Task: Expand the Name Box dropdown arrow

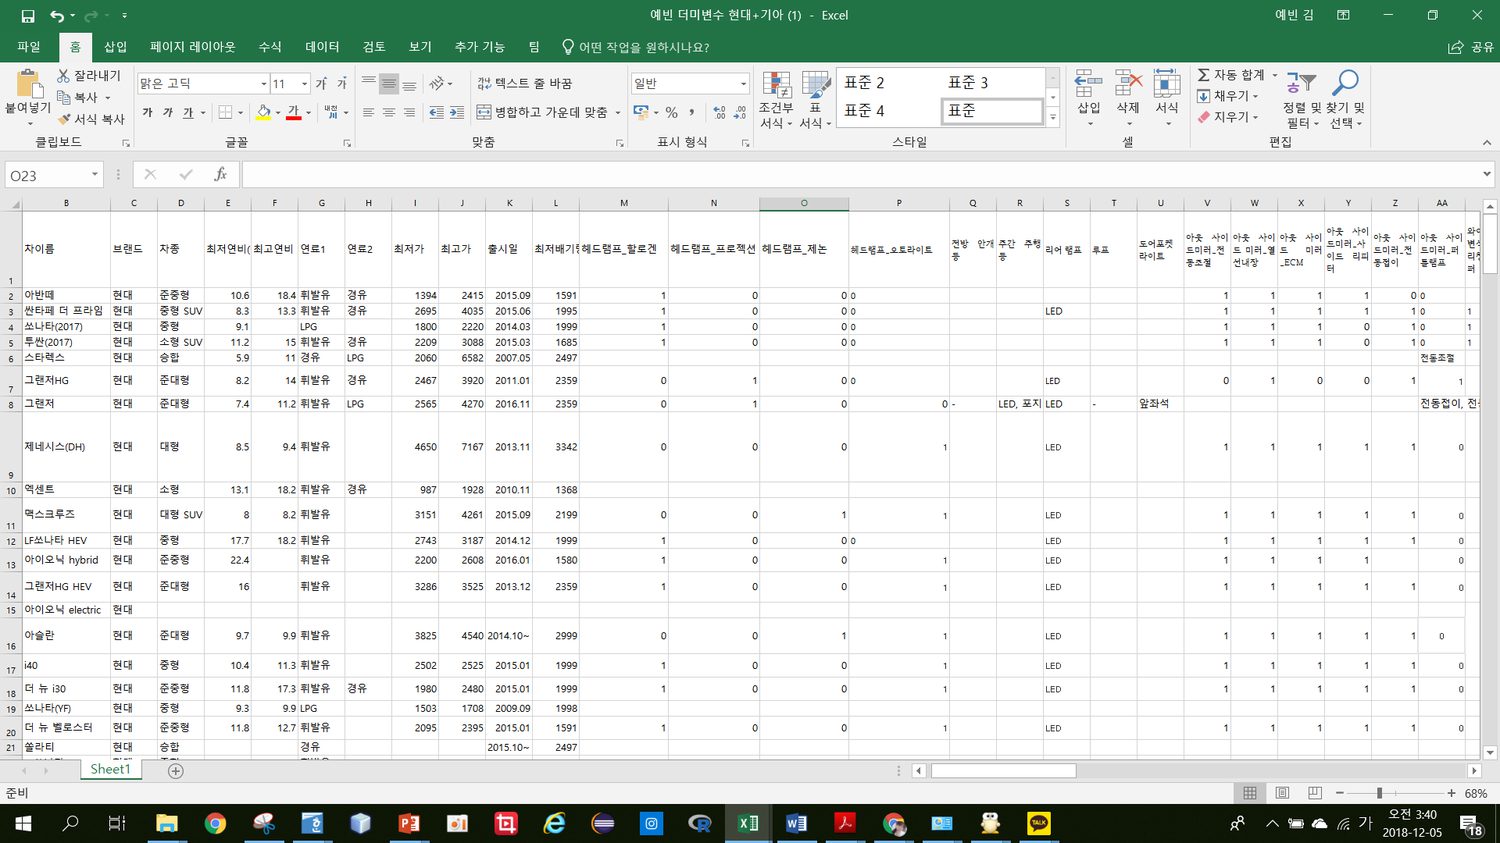Action: 95,175
